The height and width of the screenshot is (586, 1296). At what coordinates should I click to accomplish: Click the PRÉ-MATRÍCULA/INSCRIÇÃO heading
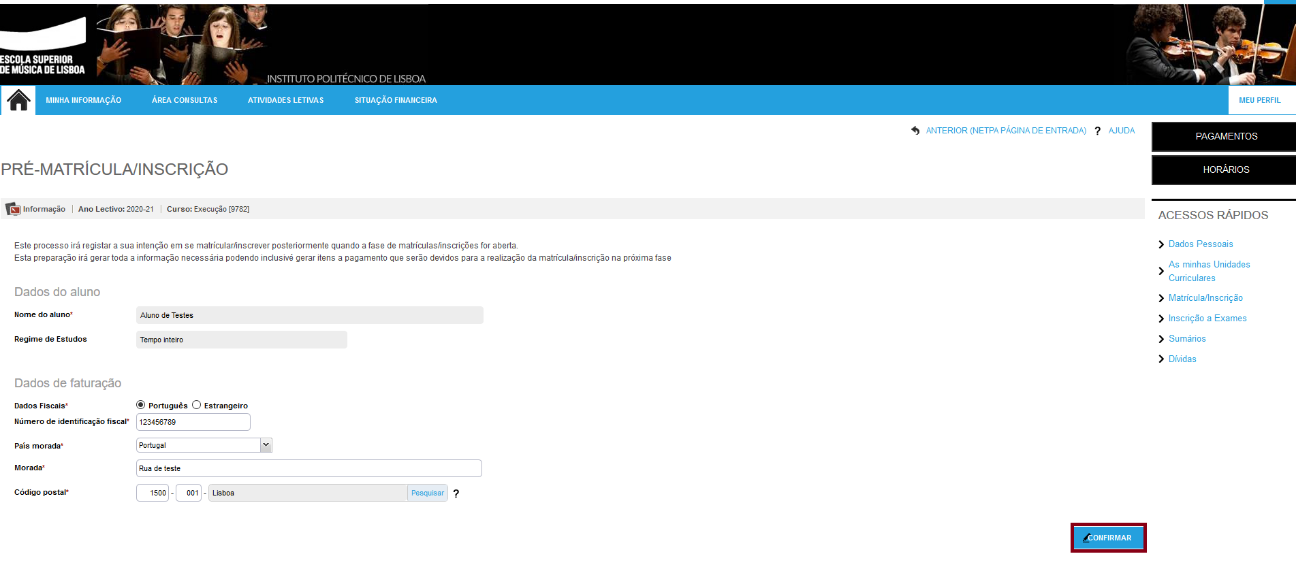[114, 170]
